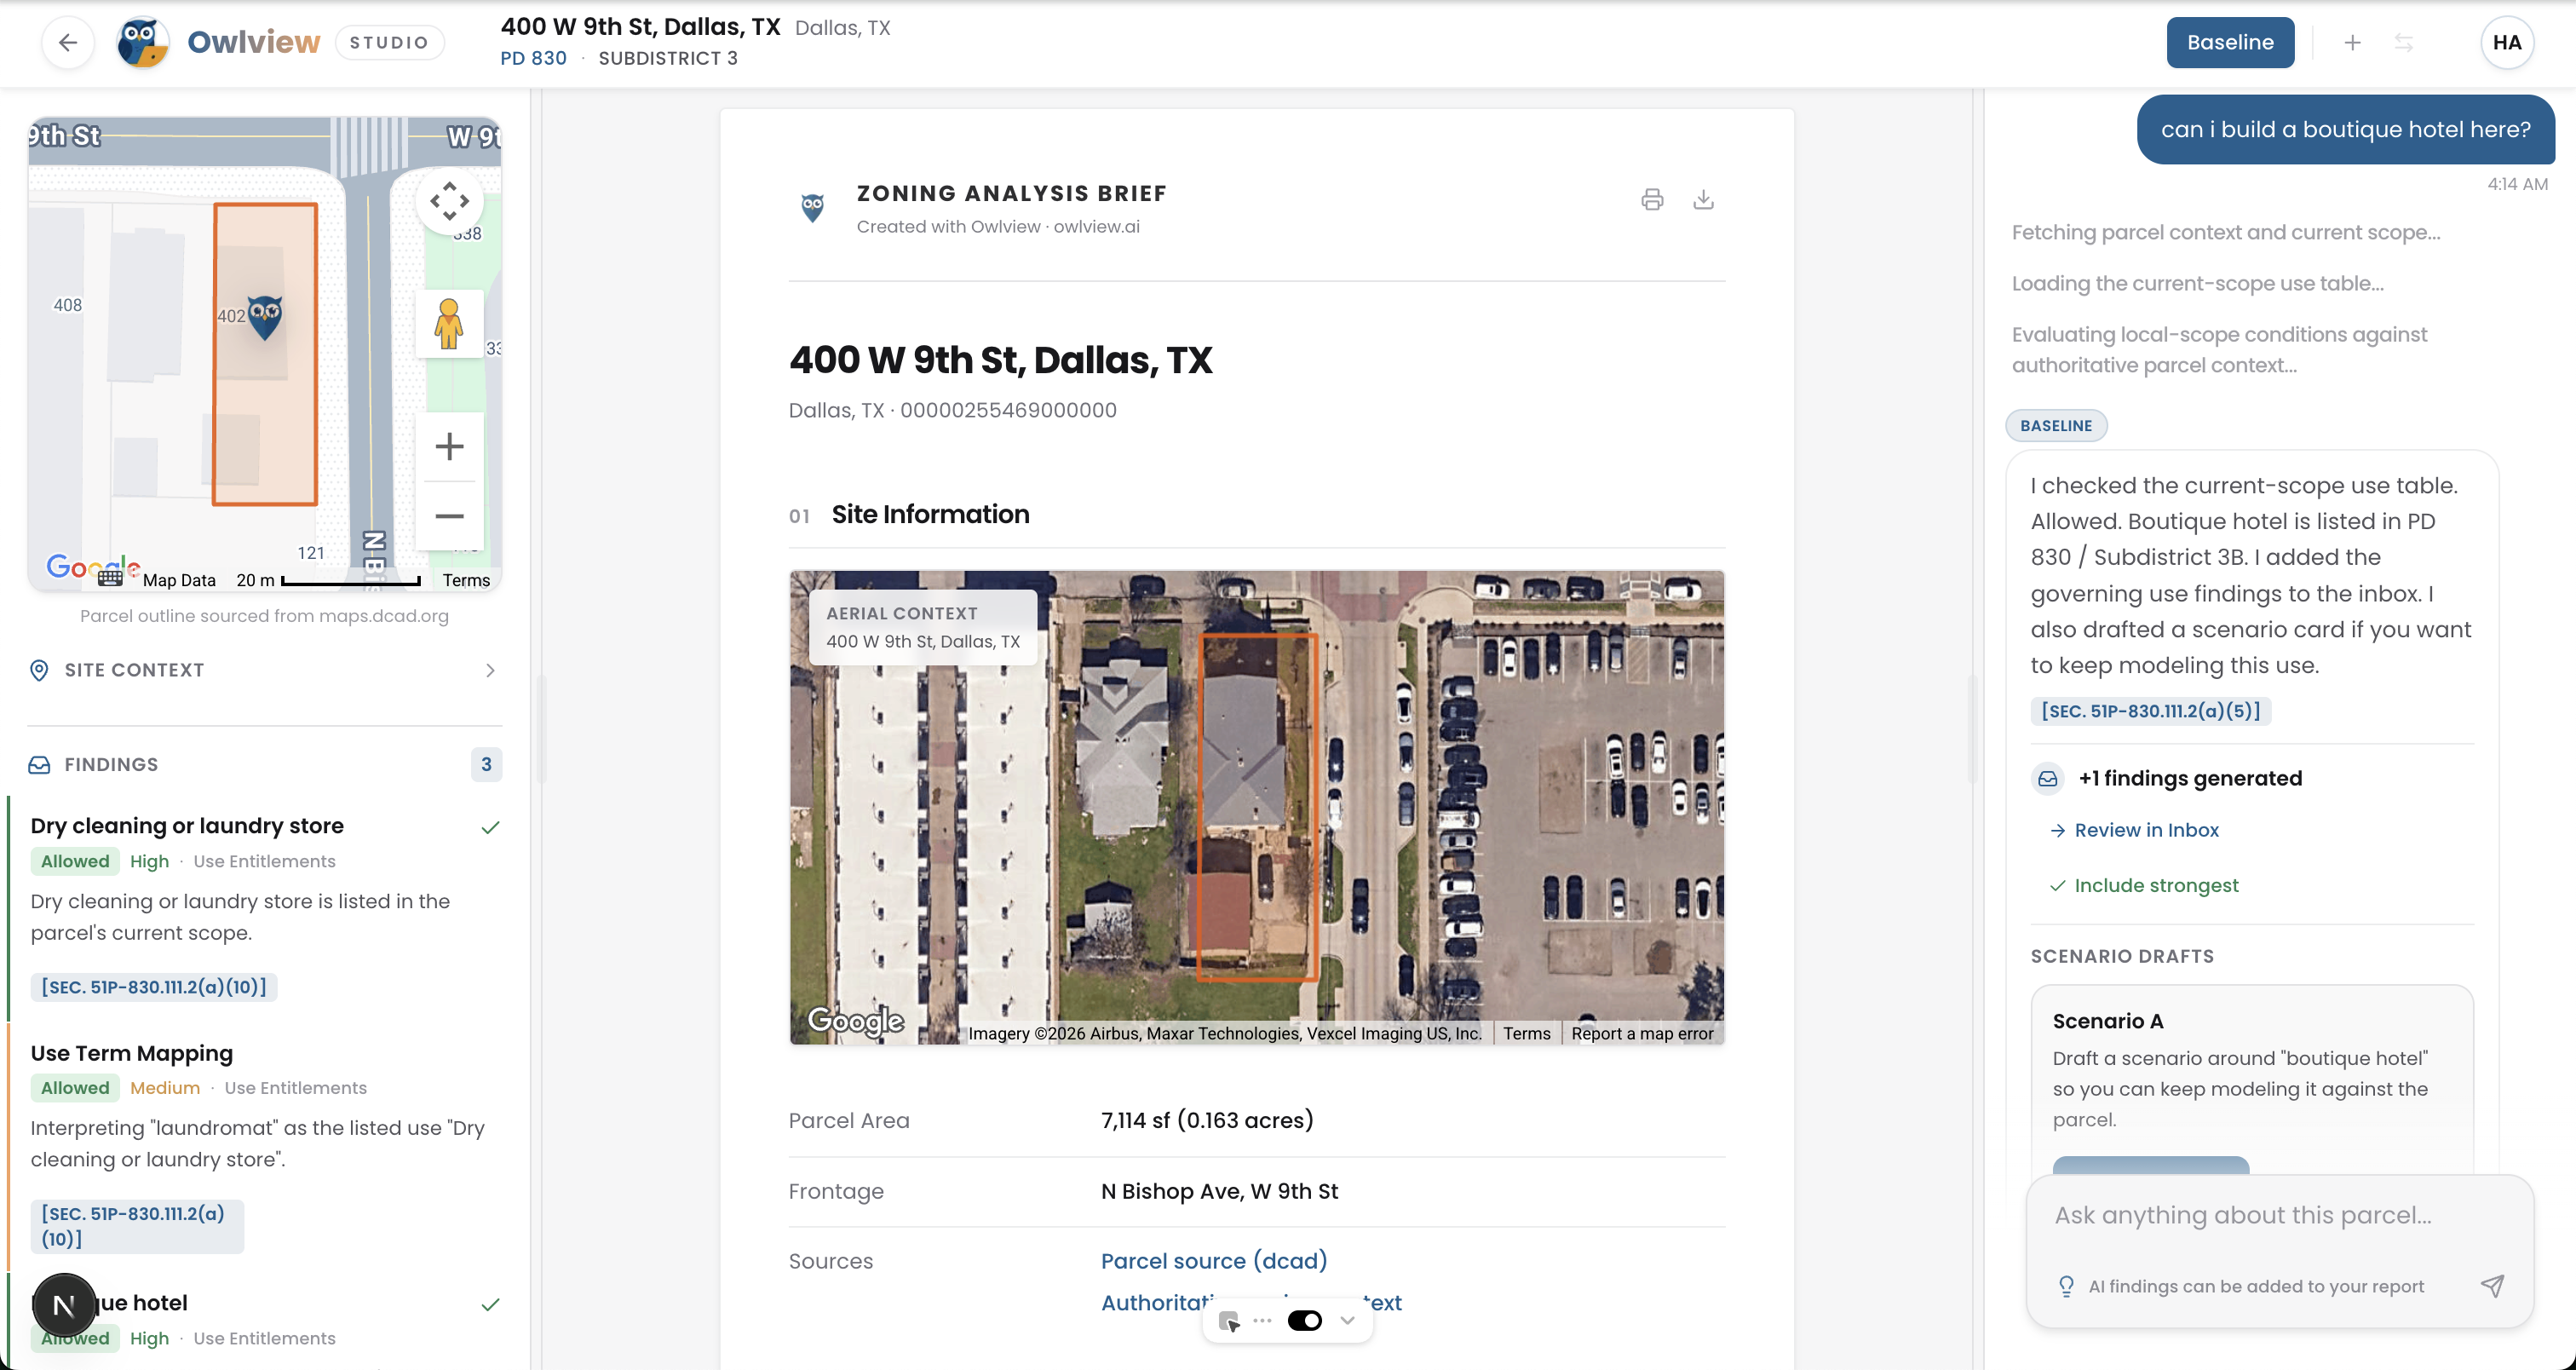Toggle checkmark on Dry cleaning finding
The height and width of the screenshot is (1370, 2576).
coord(490,827)
